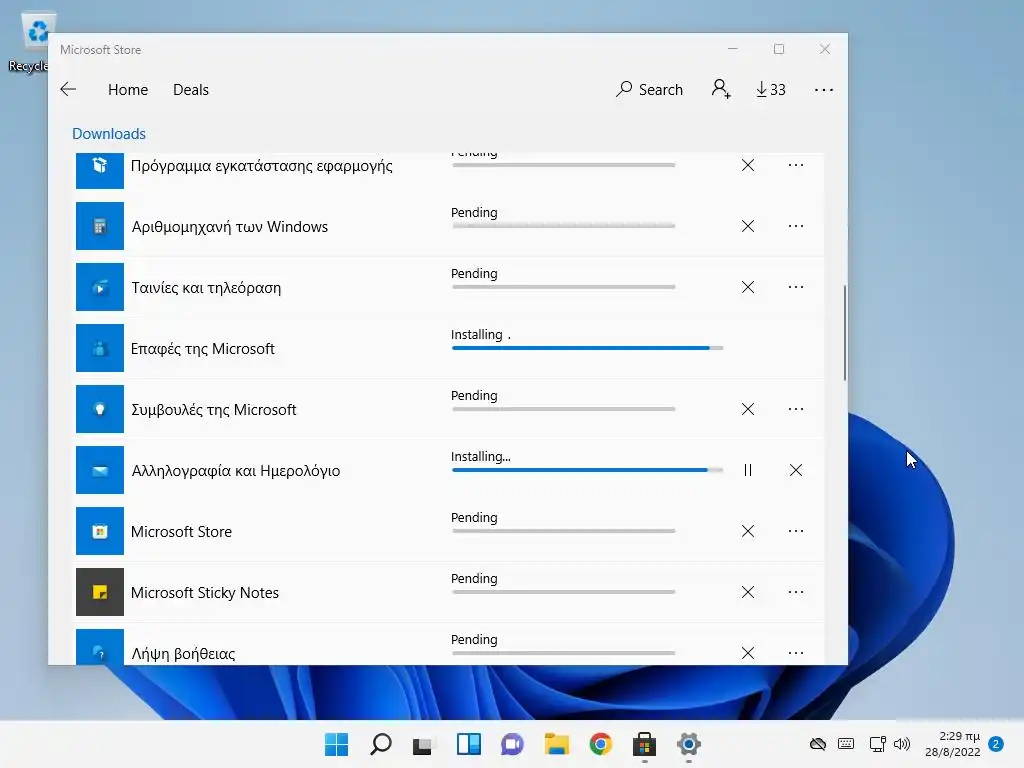Cancel the Ταινίες και τηλεόραση download

point(748,287)
